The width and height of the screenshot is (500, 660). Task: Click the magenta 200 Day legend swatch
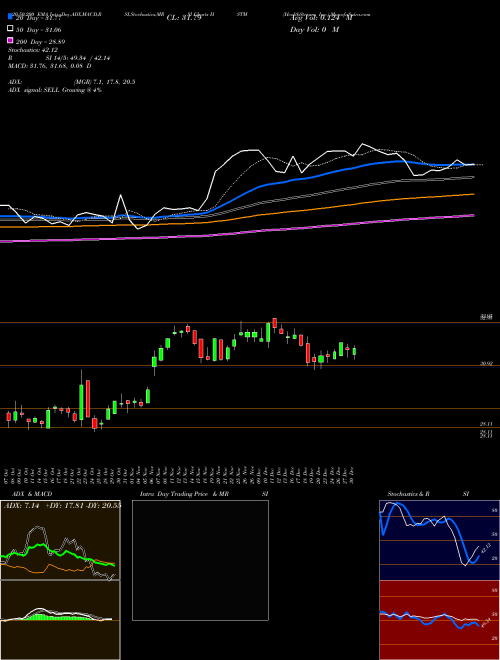coord(10,40)
